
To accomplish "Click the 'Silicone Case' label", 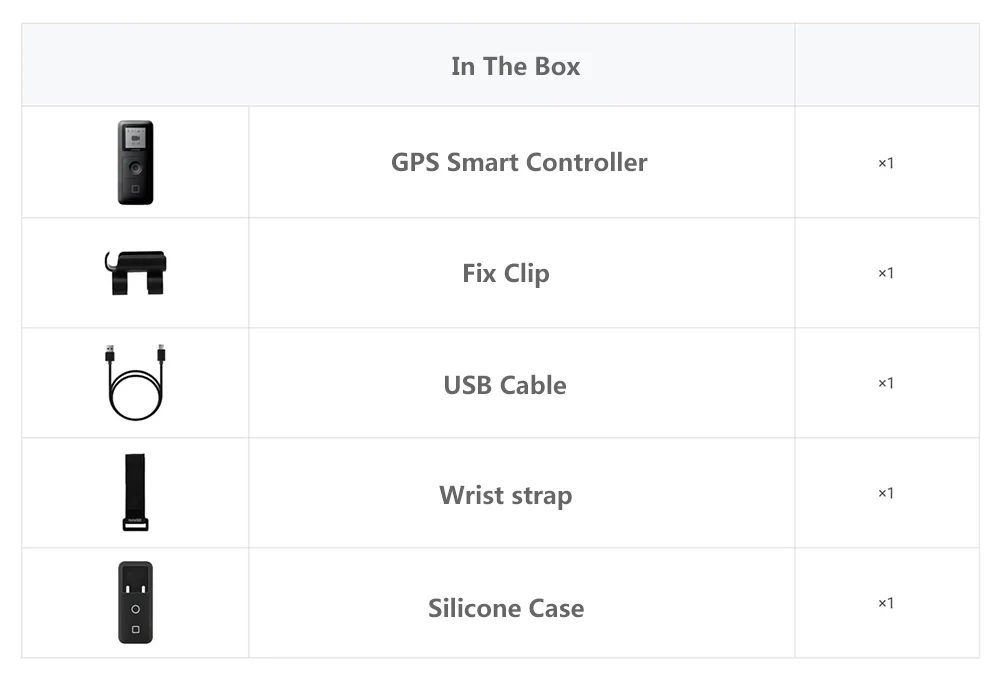I will click(x=506, y=608).
